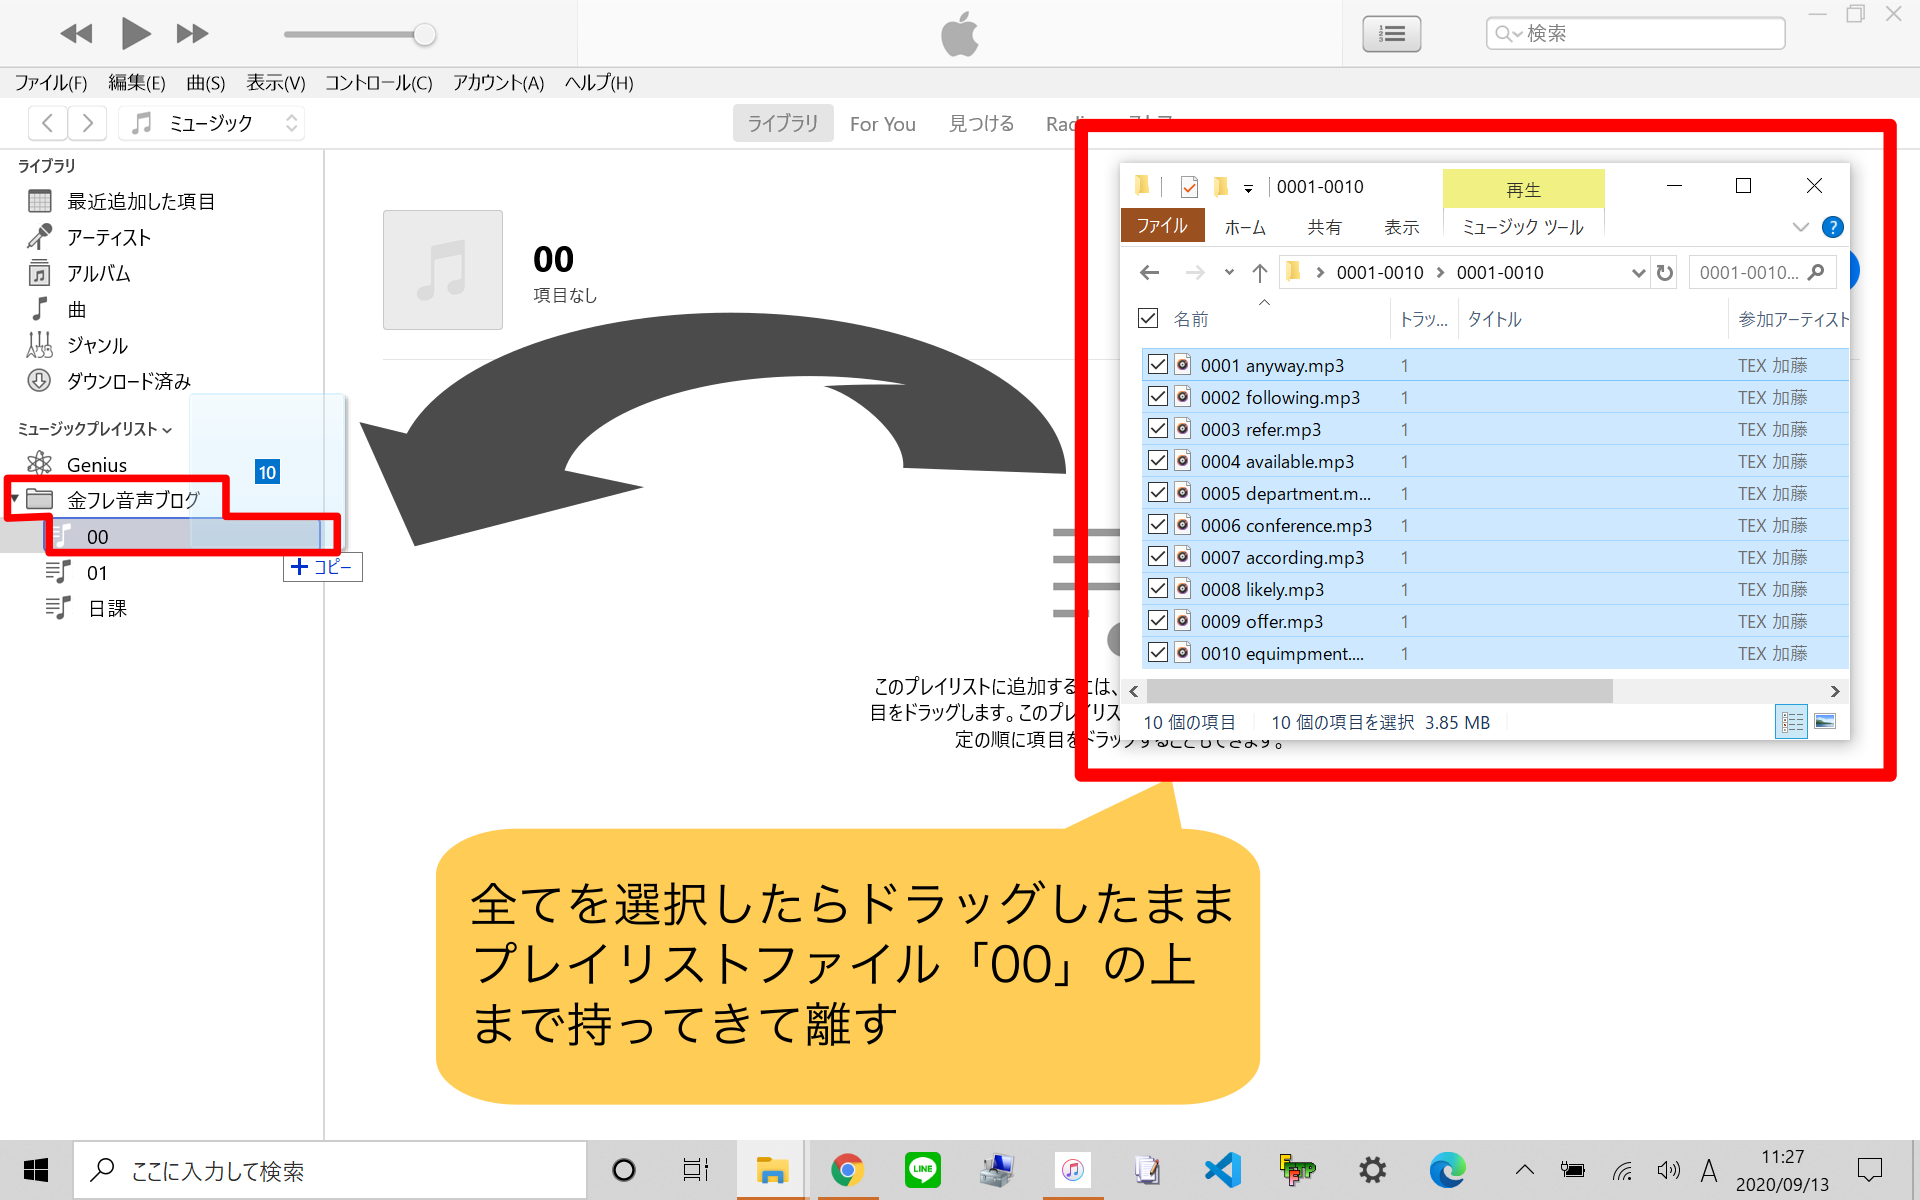The width and height of the screenshot is (1920, 1200).
Task: Open the list view icon button
Action: (1391, 34)
